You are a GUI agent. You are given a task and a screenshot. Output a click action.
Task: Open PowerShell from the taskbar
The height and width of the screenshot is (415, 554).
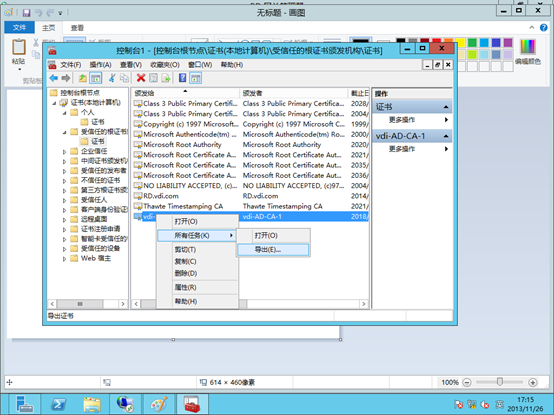pyautogui.click(x=58, y=404)
